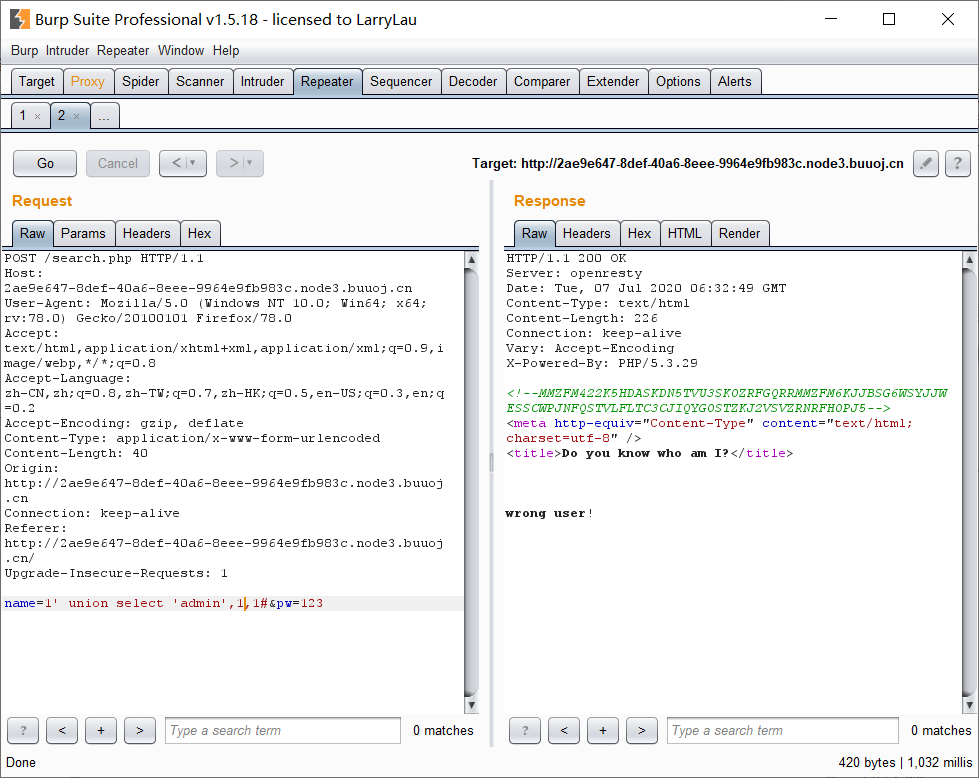The width and height of the screenshot is (979, 778).
Task: Click the response search help button
Action: (x=525, y=731)
